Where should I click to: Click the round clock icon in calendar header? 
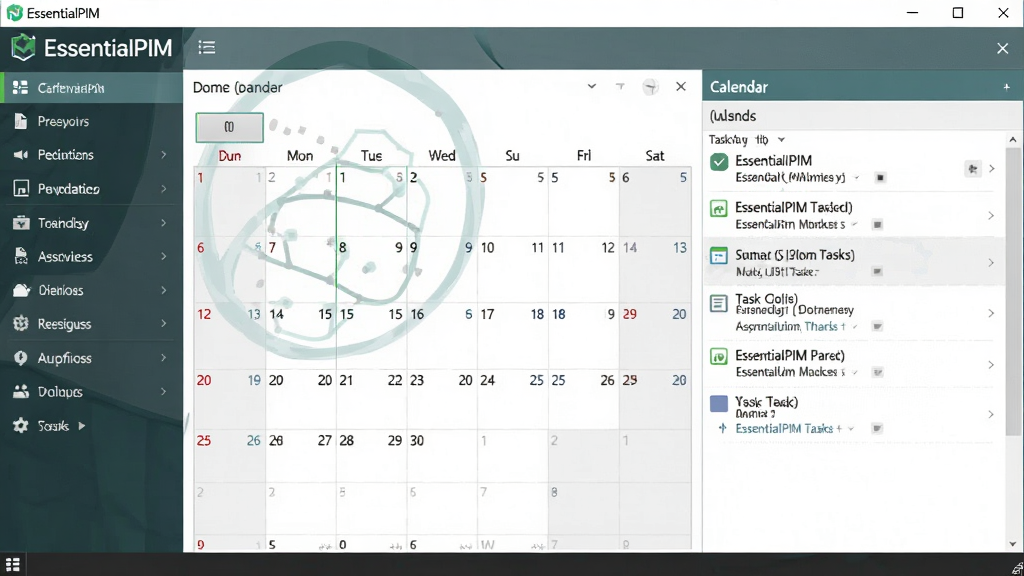650,87
